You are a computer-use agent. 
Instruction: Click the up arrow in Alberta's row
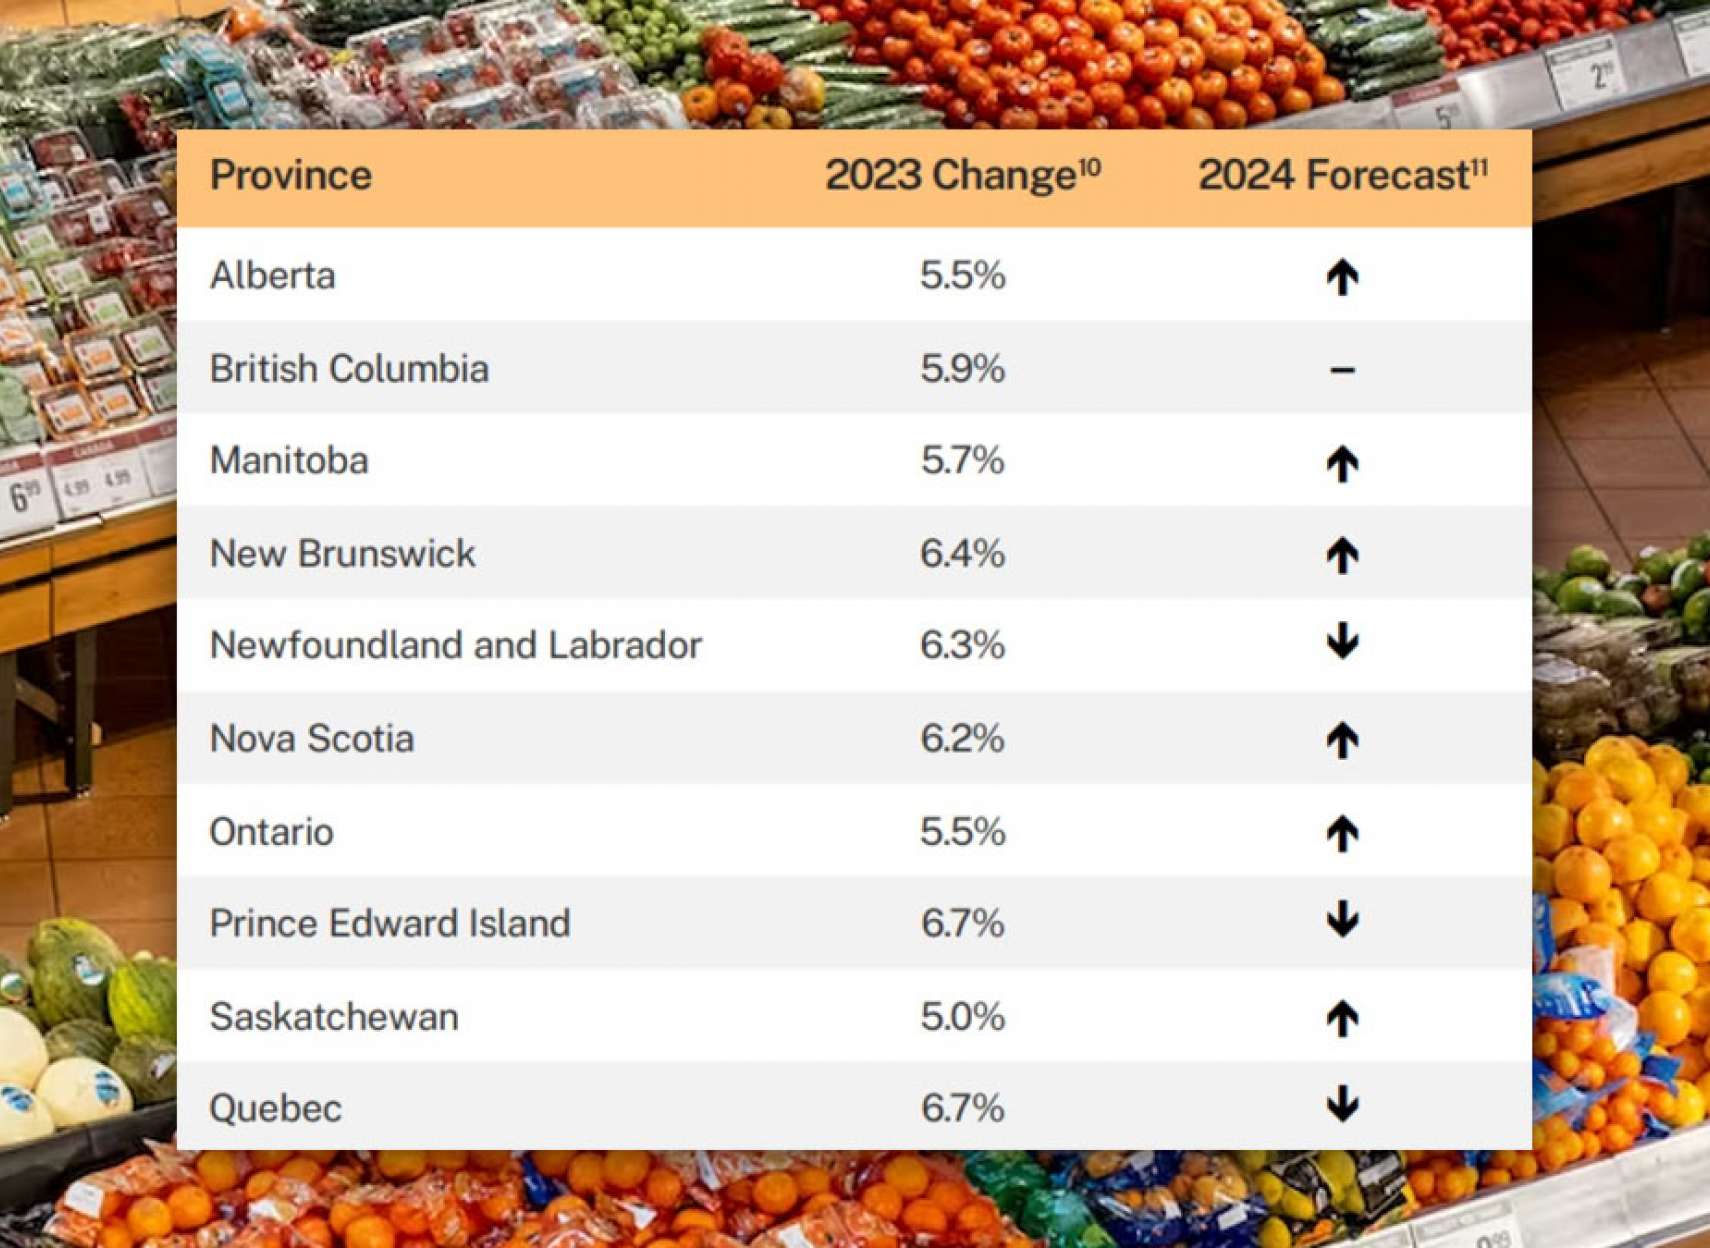(1342, 277)
